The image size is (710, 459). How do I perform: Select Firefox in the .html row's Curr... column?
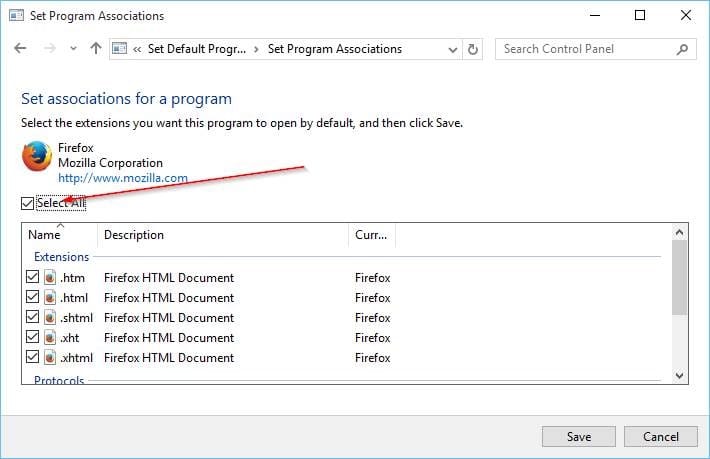(x=373, y=298)
